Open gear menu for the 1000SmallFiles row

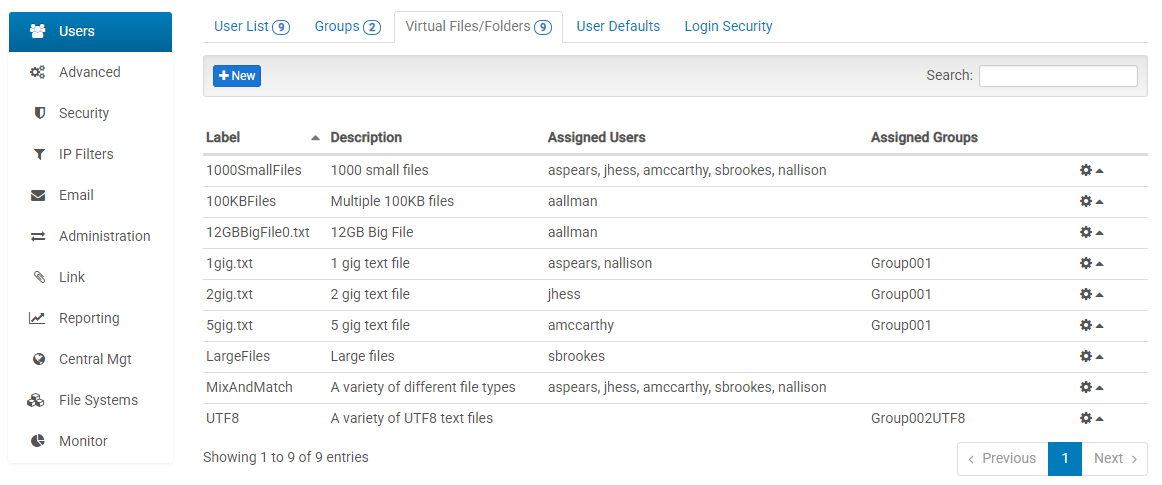1091,171
